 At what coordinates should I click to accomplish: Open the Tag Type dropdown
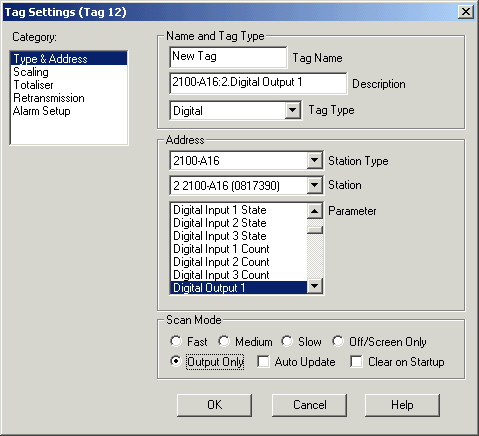coord(292,110)
